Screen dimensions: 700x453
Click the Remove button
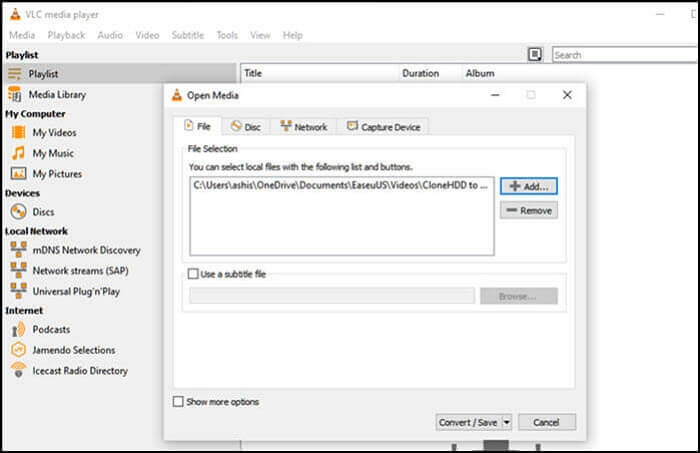(x=529, y=210)
